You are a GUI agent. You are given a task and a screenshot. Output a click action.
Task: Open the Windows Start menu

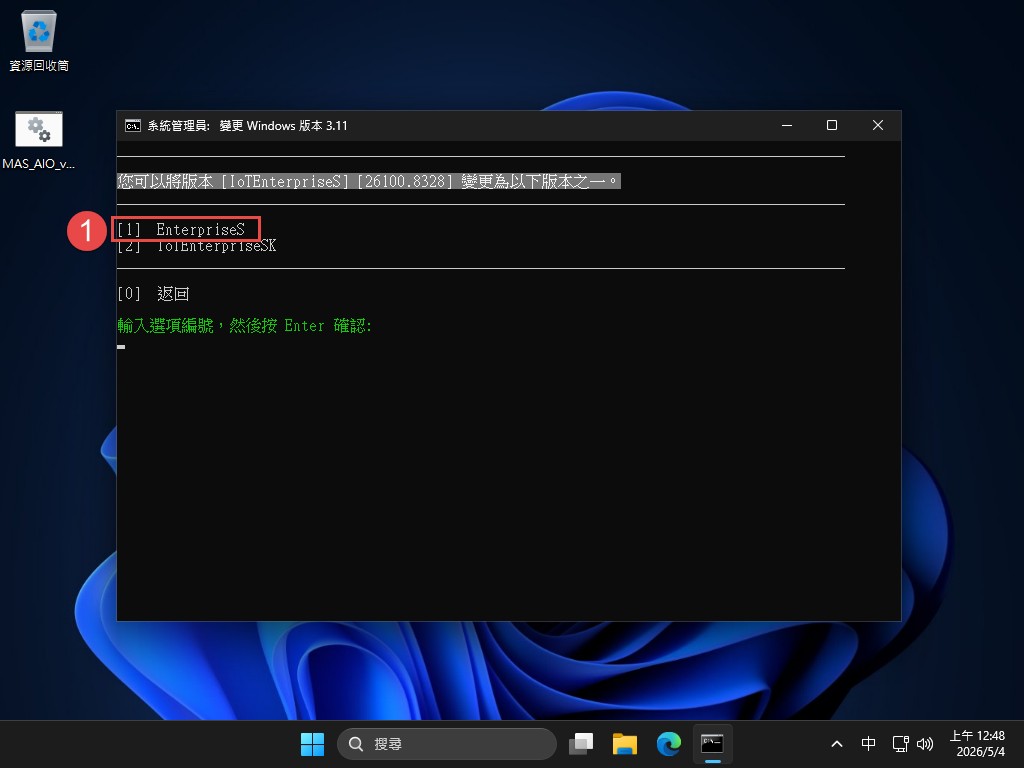[312, 744]
